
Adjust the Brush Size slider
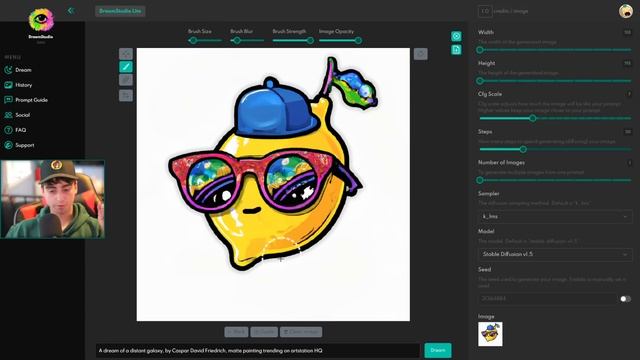[x=205, y=40]
